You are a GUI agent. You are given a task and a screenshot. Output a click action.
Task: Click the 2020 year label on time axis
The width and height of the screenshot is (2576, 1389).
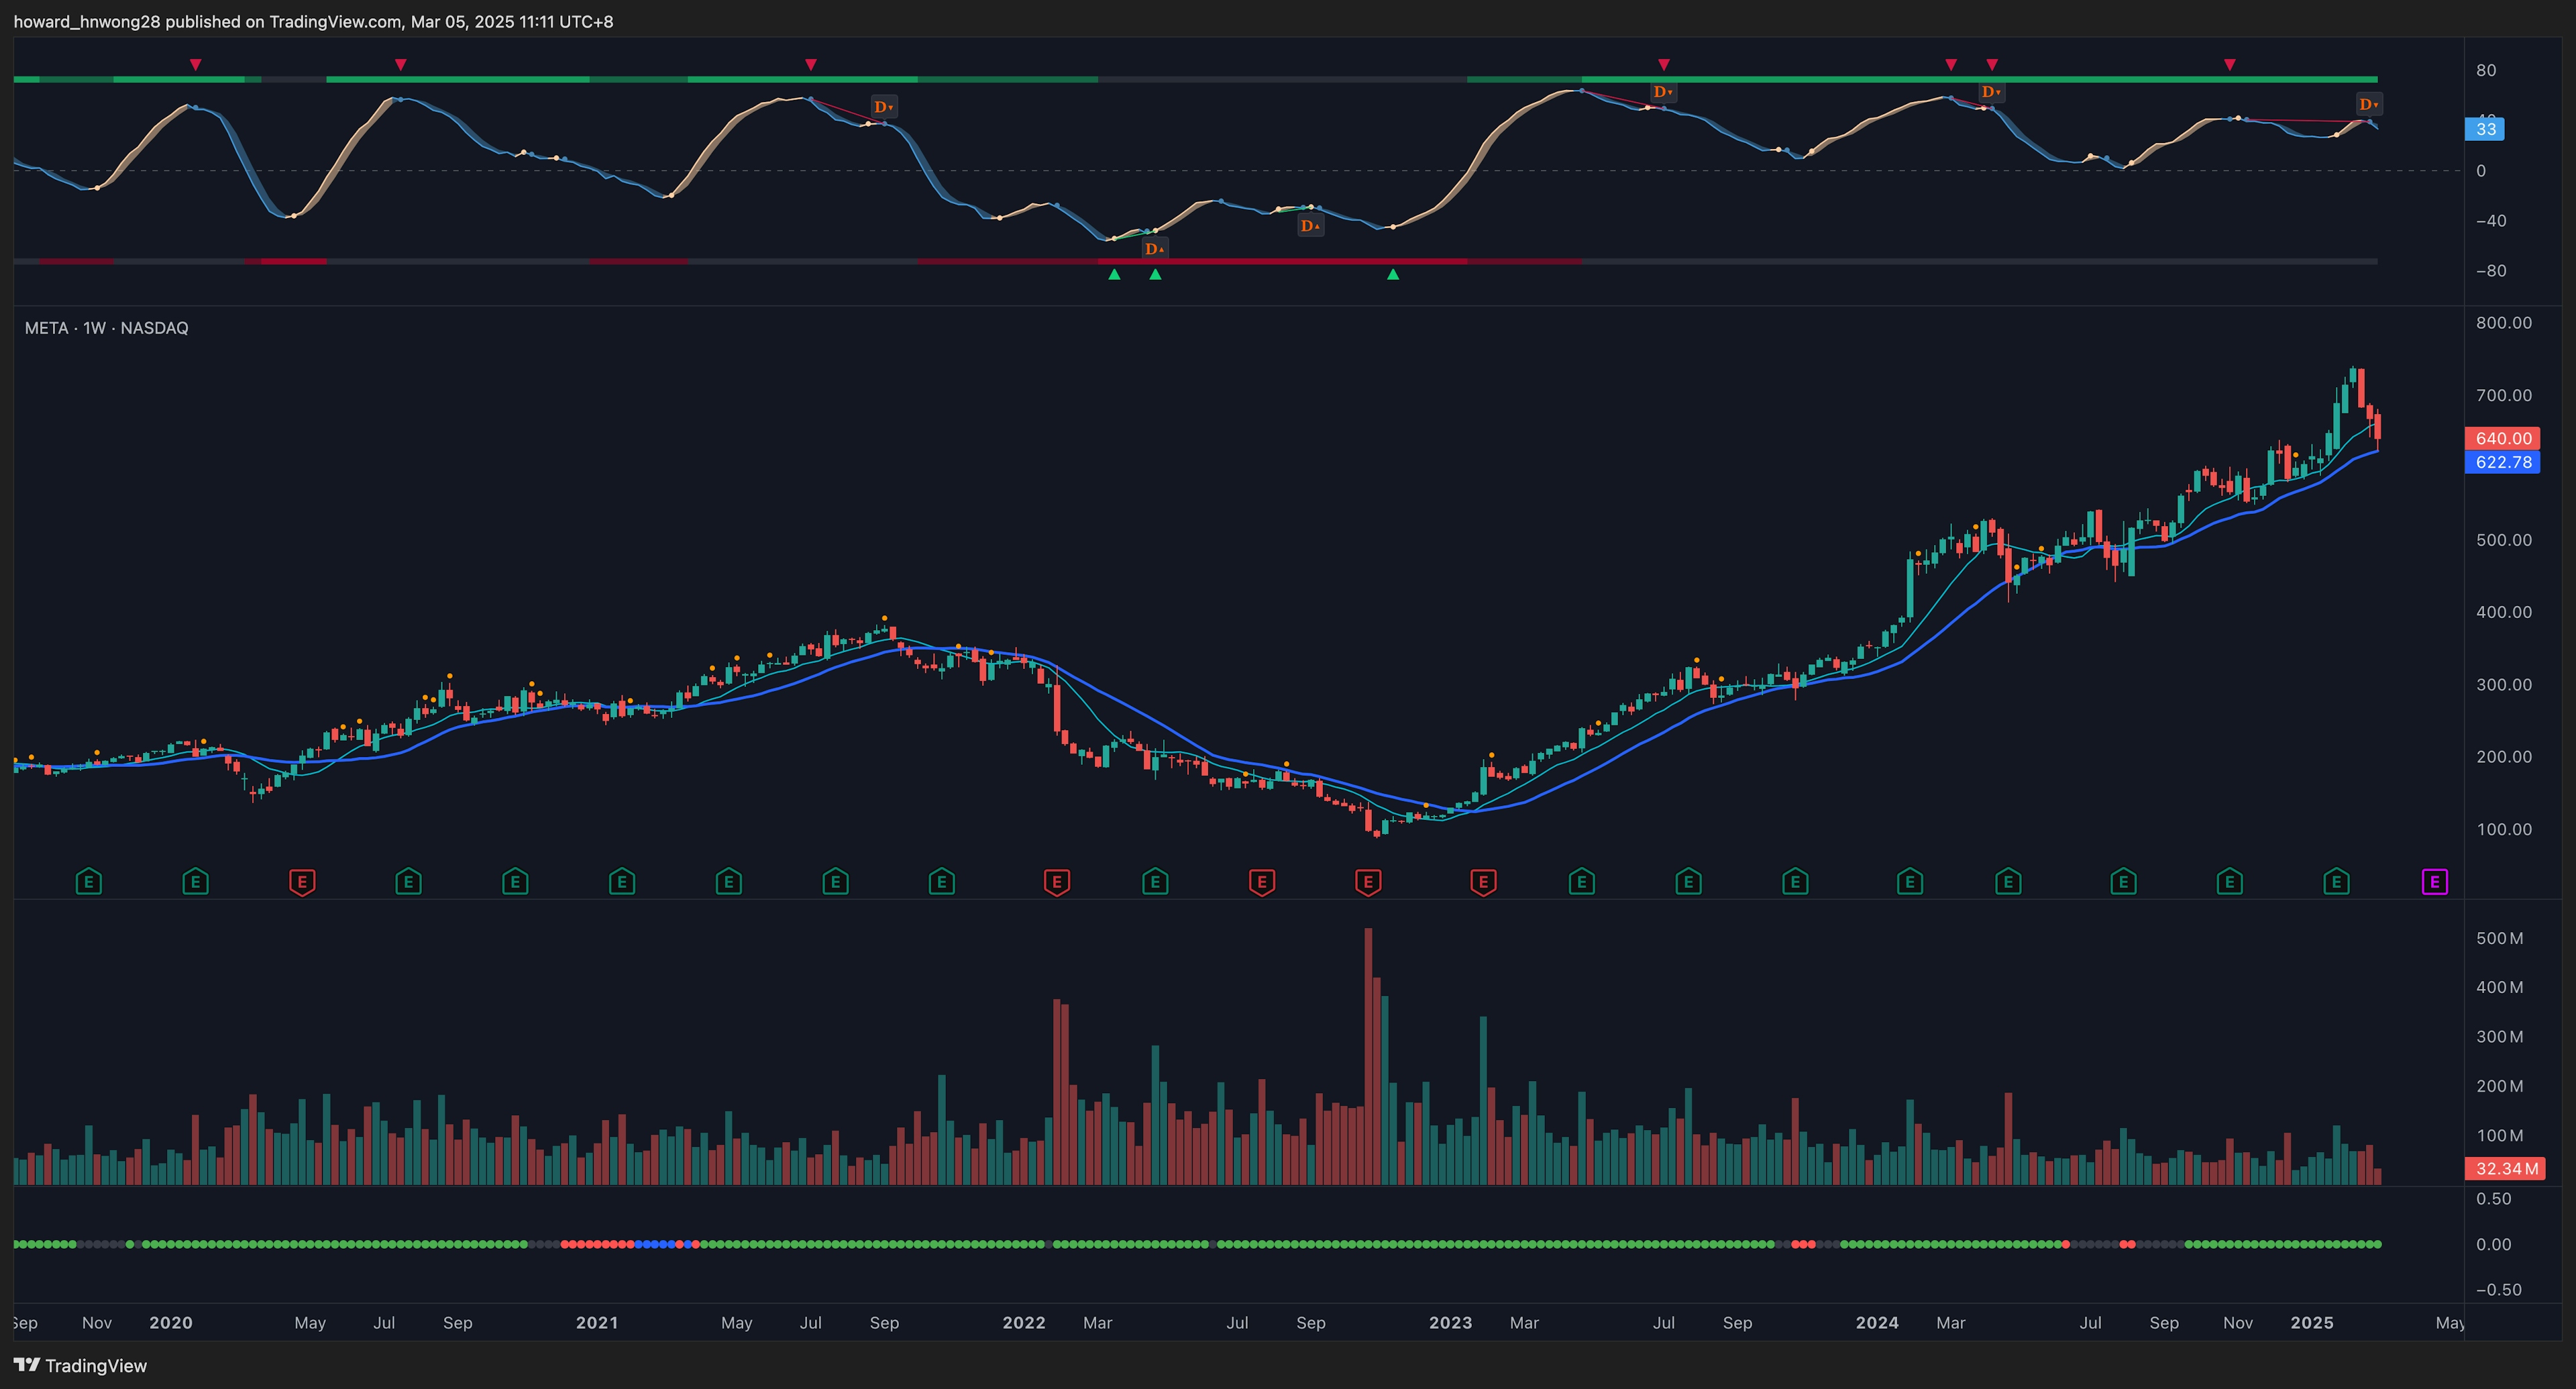[x=171, y=1322]
